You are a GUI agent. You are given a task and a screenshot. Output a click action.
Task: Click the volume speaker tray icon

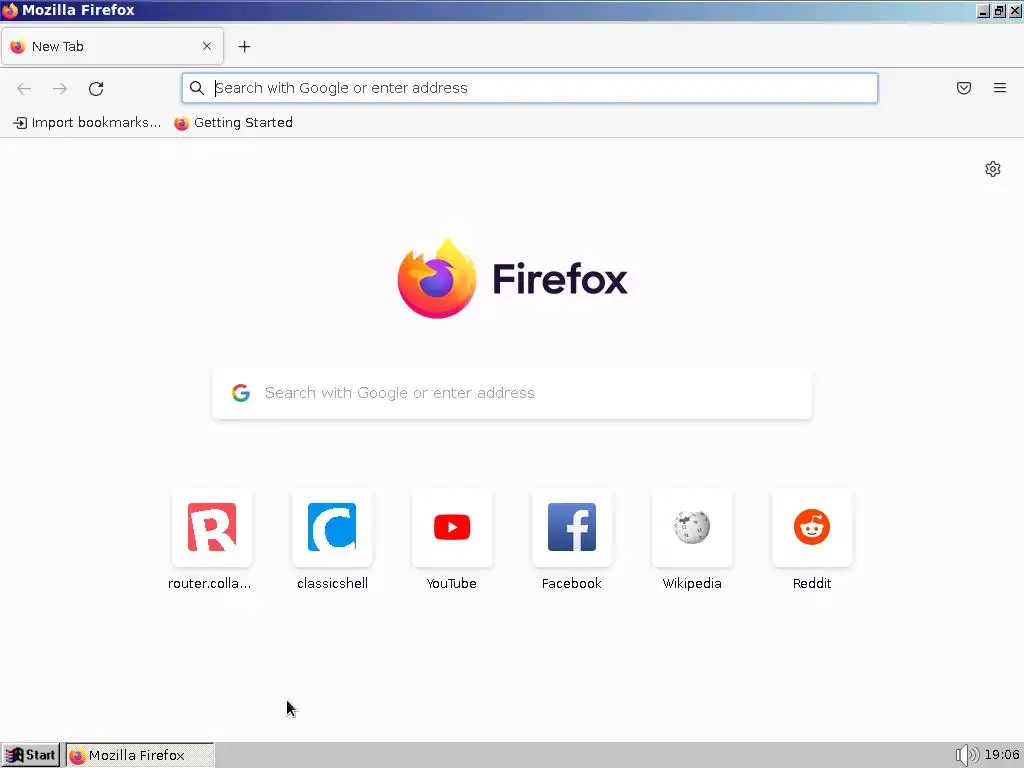(966, 755)
